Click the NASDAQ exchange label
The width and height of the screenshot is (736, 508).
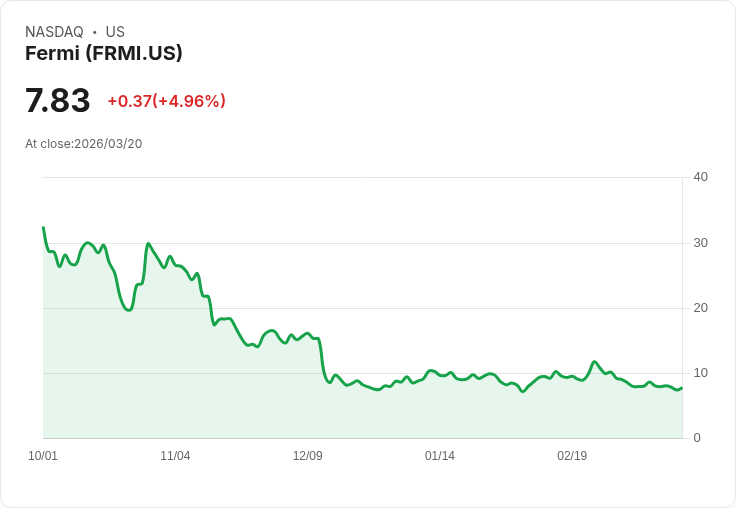[54, 32]
